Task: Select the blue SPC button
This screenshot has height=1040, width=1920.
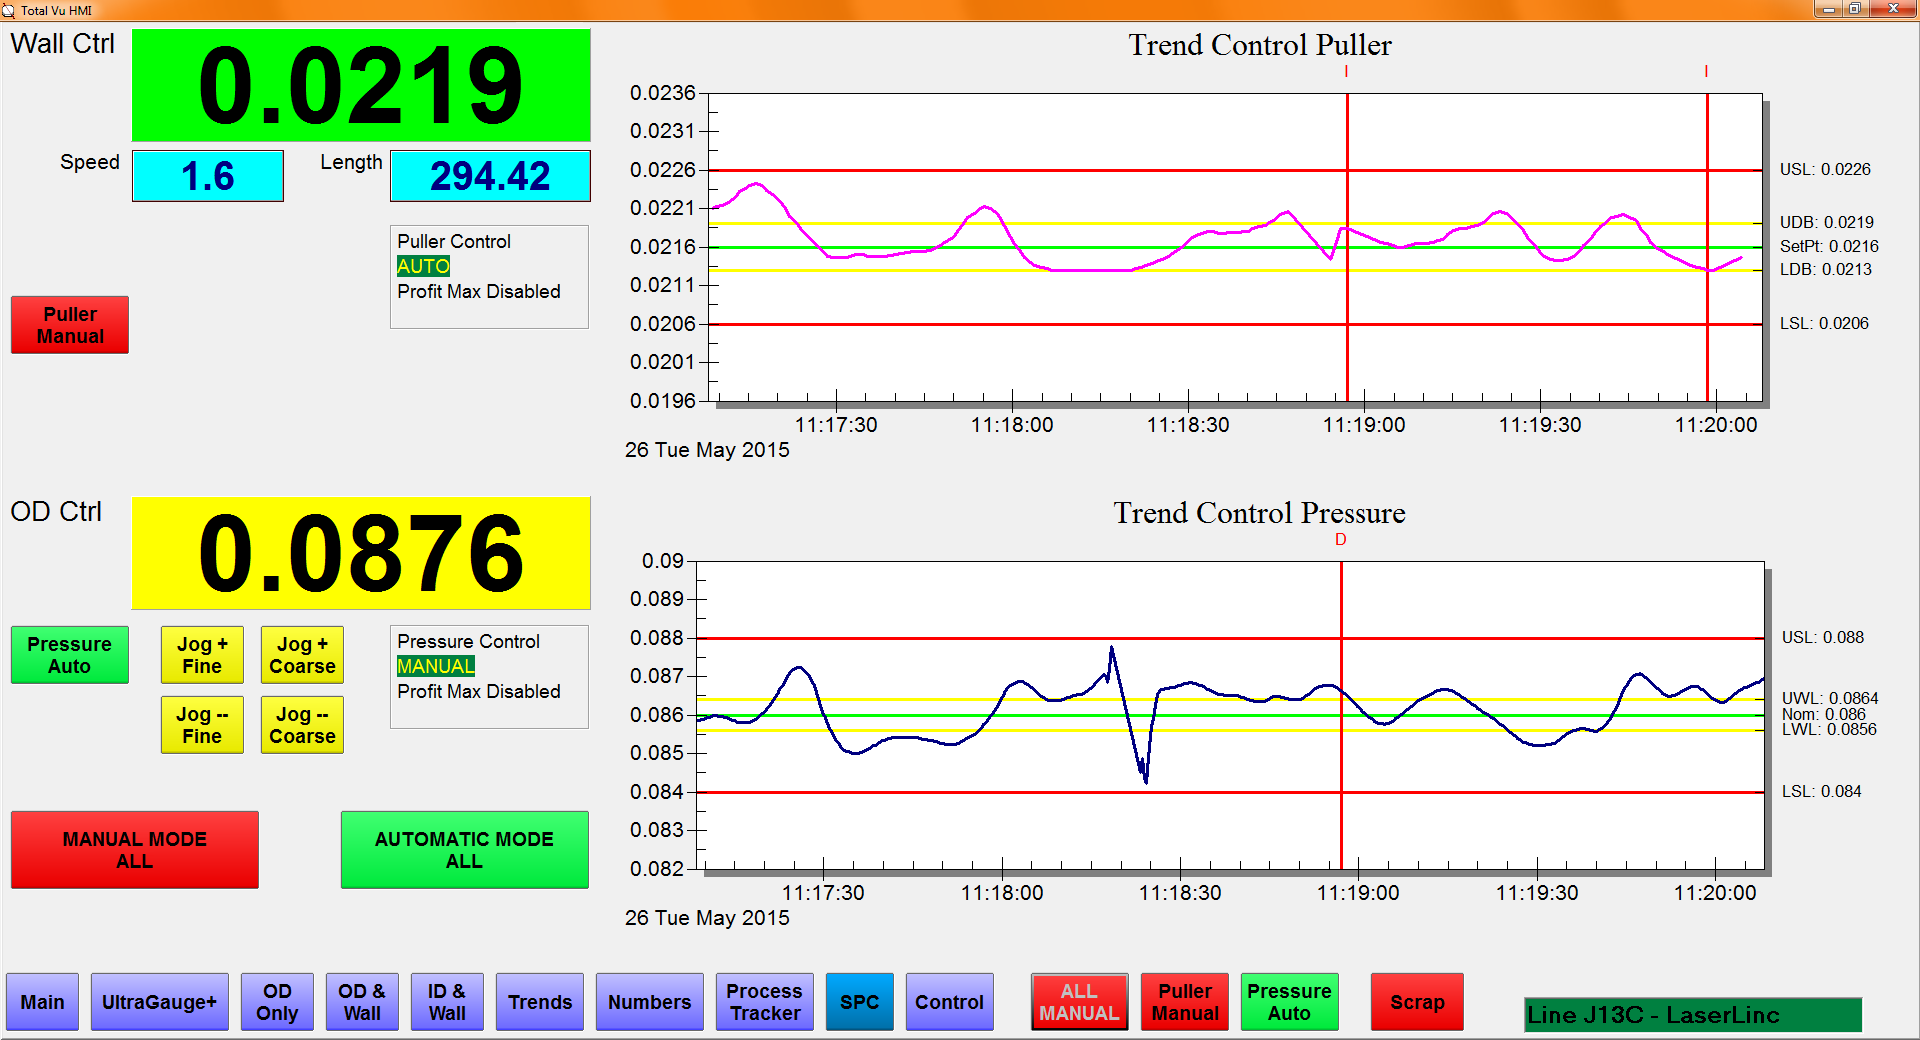Action: coord(859,1002)
